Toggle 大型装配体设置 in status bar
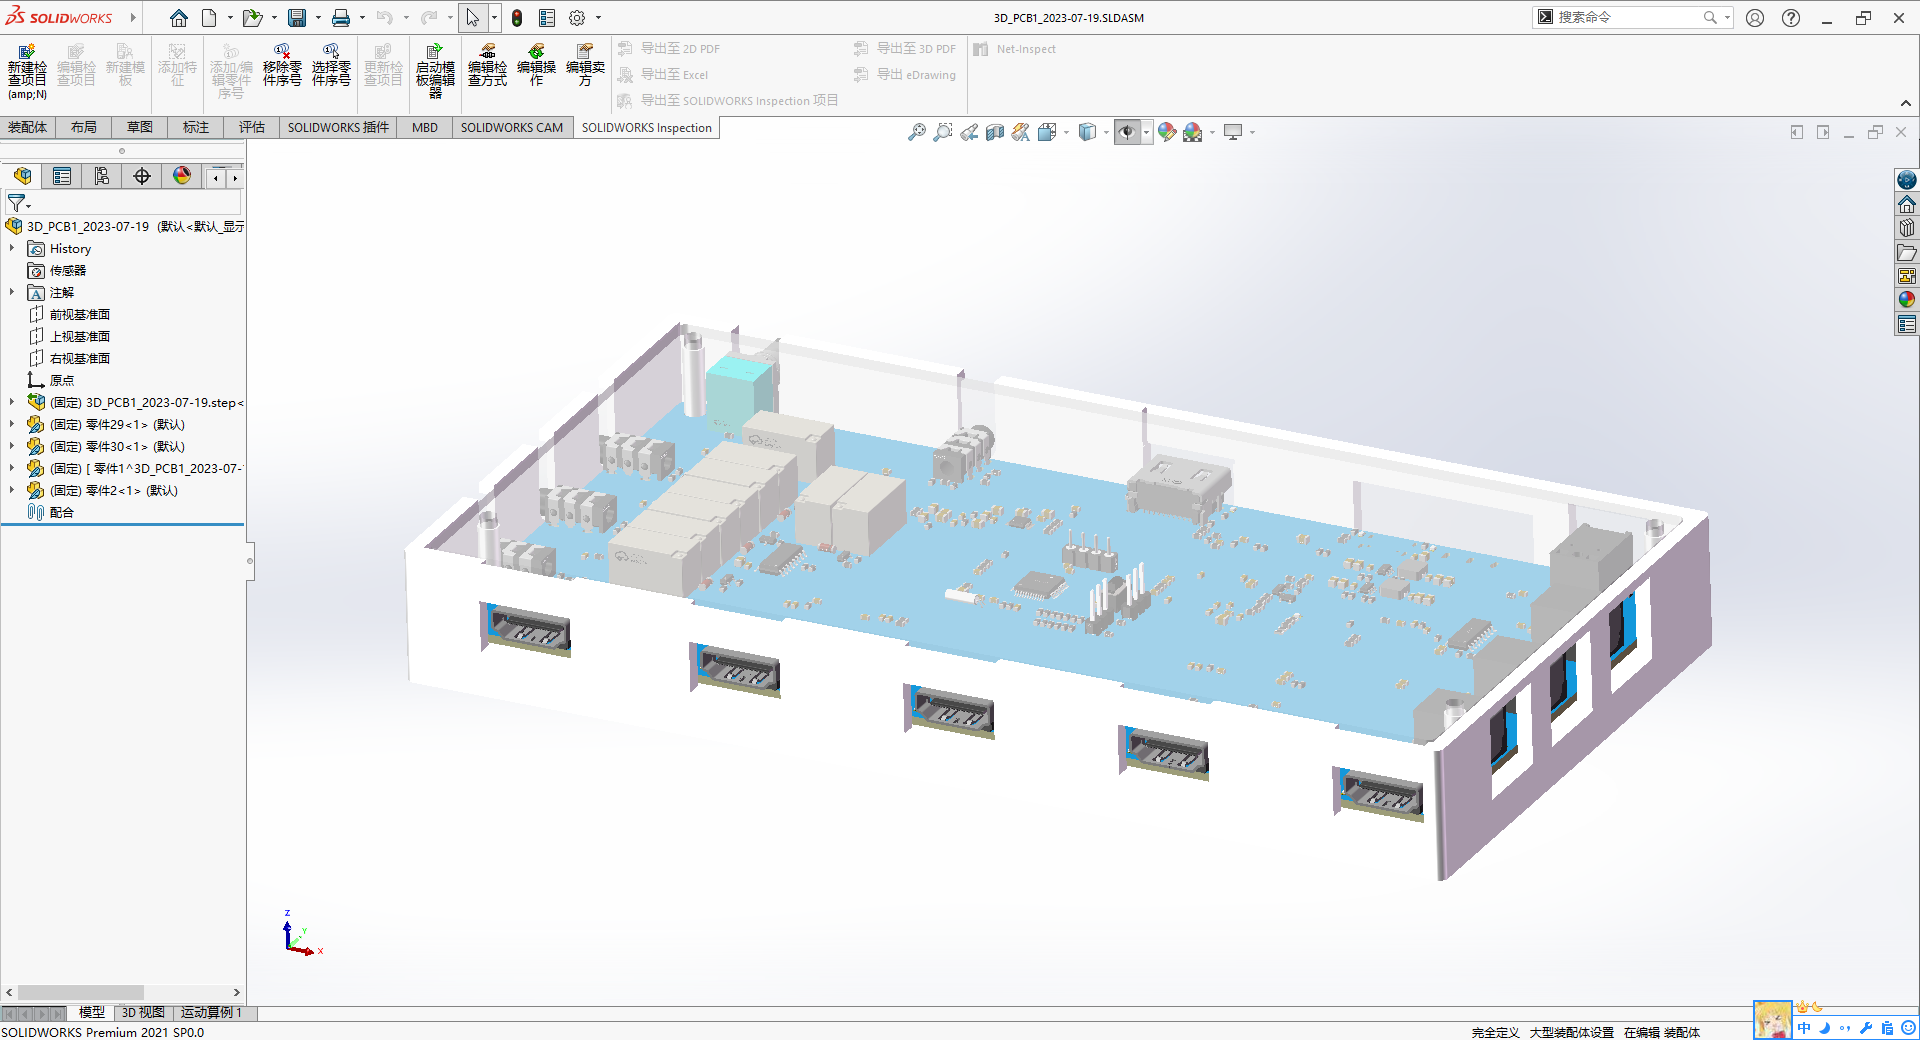The image size is (1920, 1040). click(x=1571, y=1032)
